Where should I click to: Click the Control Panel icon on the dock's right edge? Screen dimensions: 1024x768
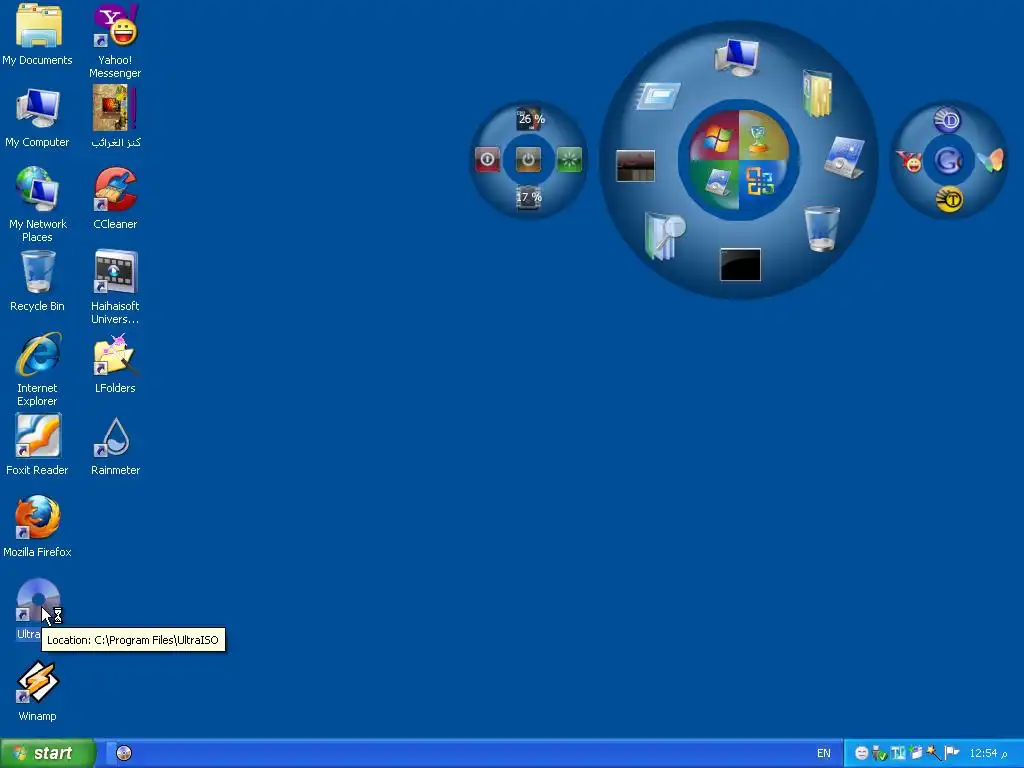click(844, 157)
